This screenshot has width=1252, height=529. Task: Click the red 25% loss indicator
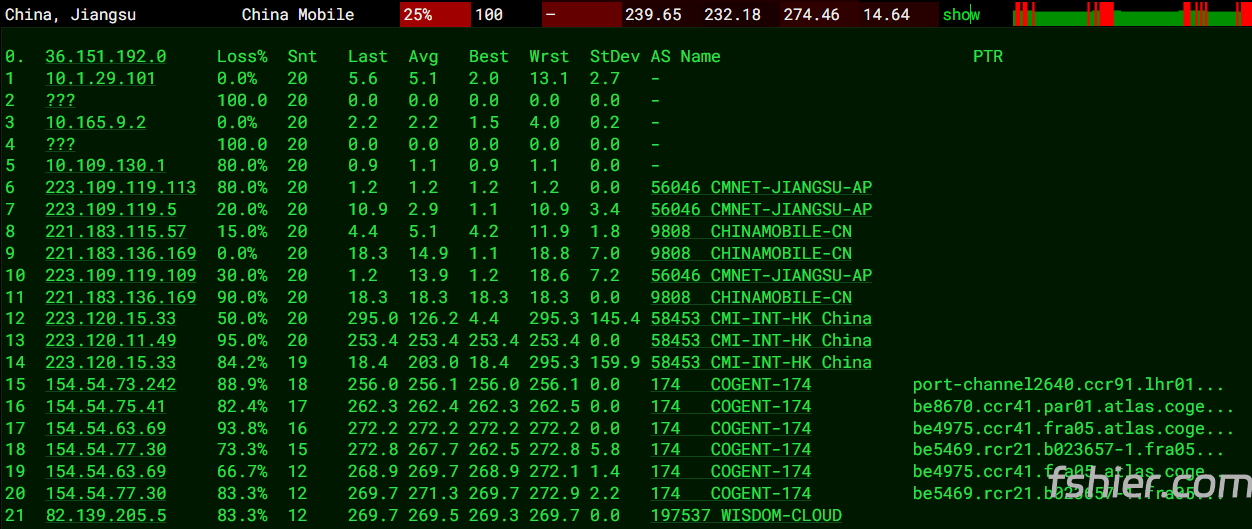click(434, 15)
